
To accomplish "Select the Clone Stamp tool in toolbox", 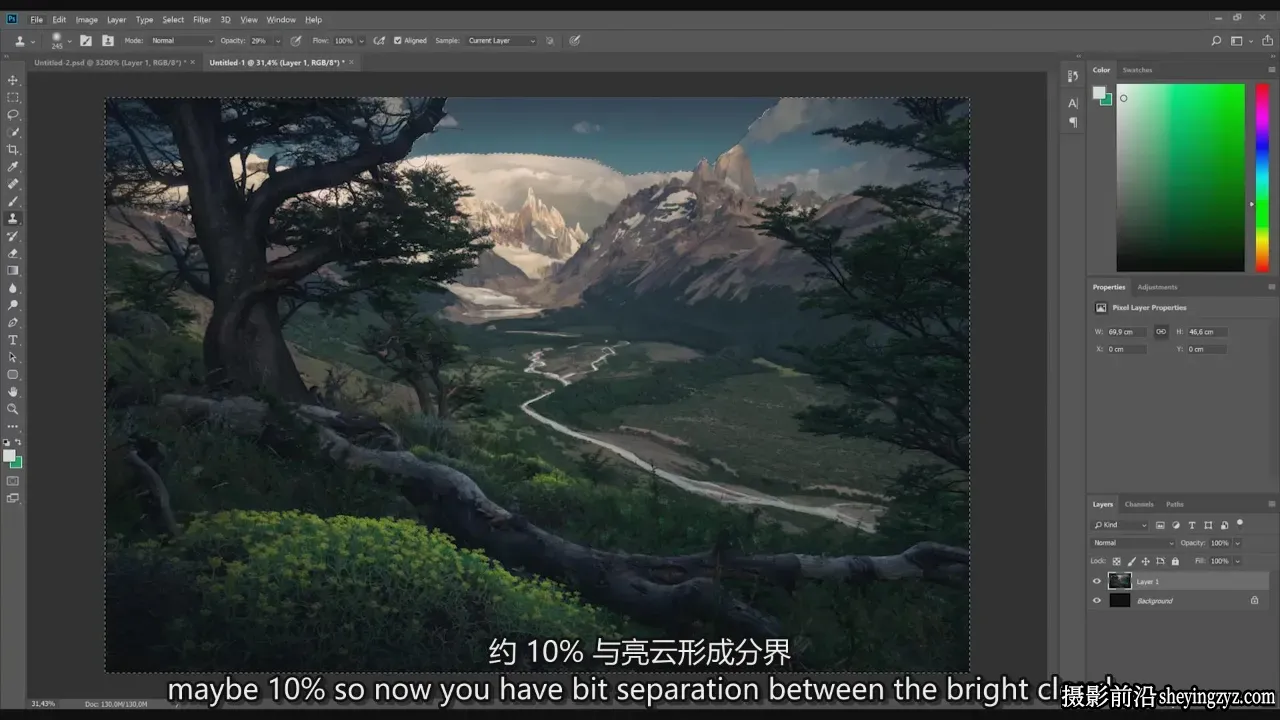I will click(13, 218).
